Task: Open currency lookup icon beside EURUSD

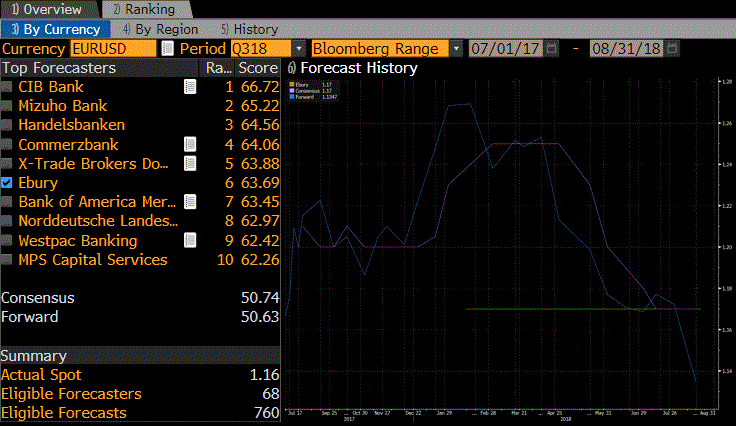Action: point(167,48)
